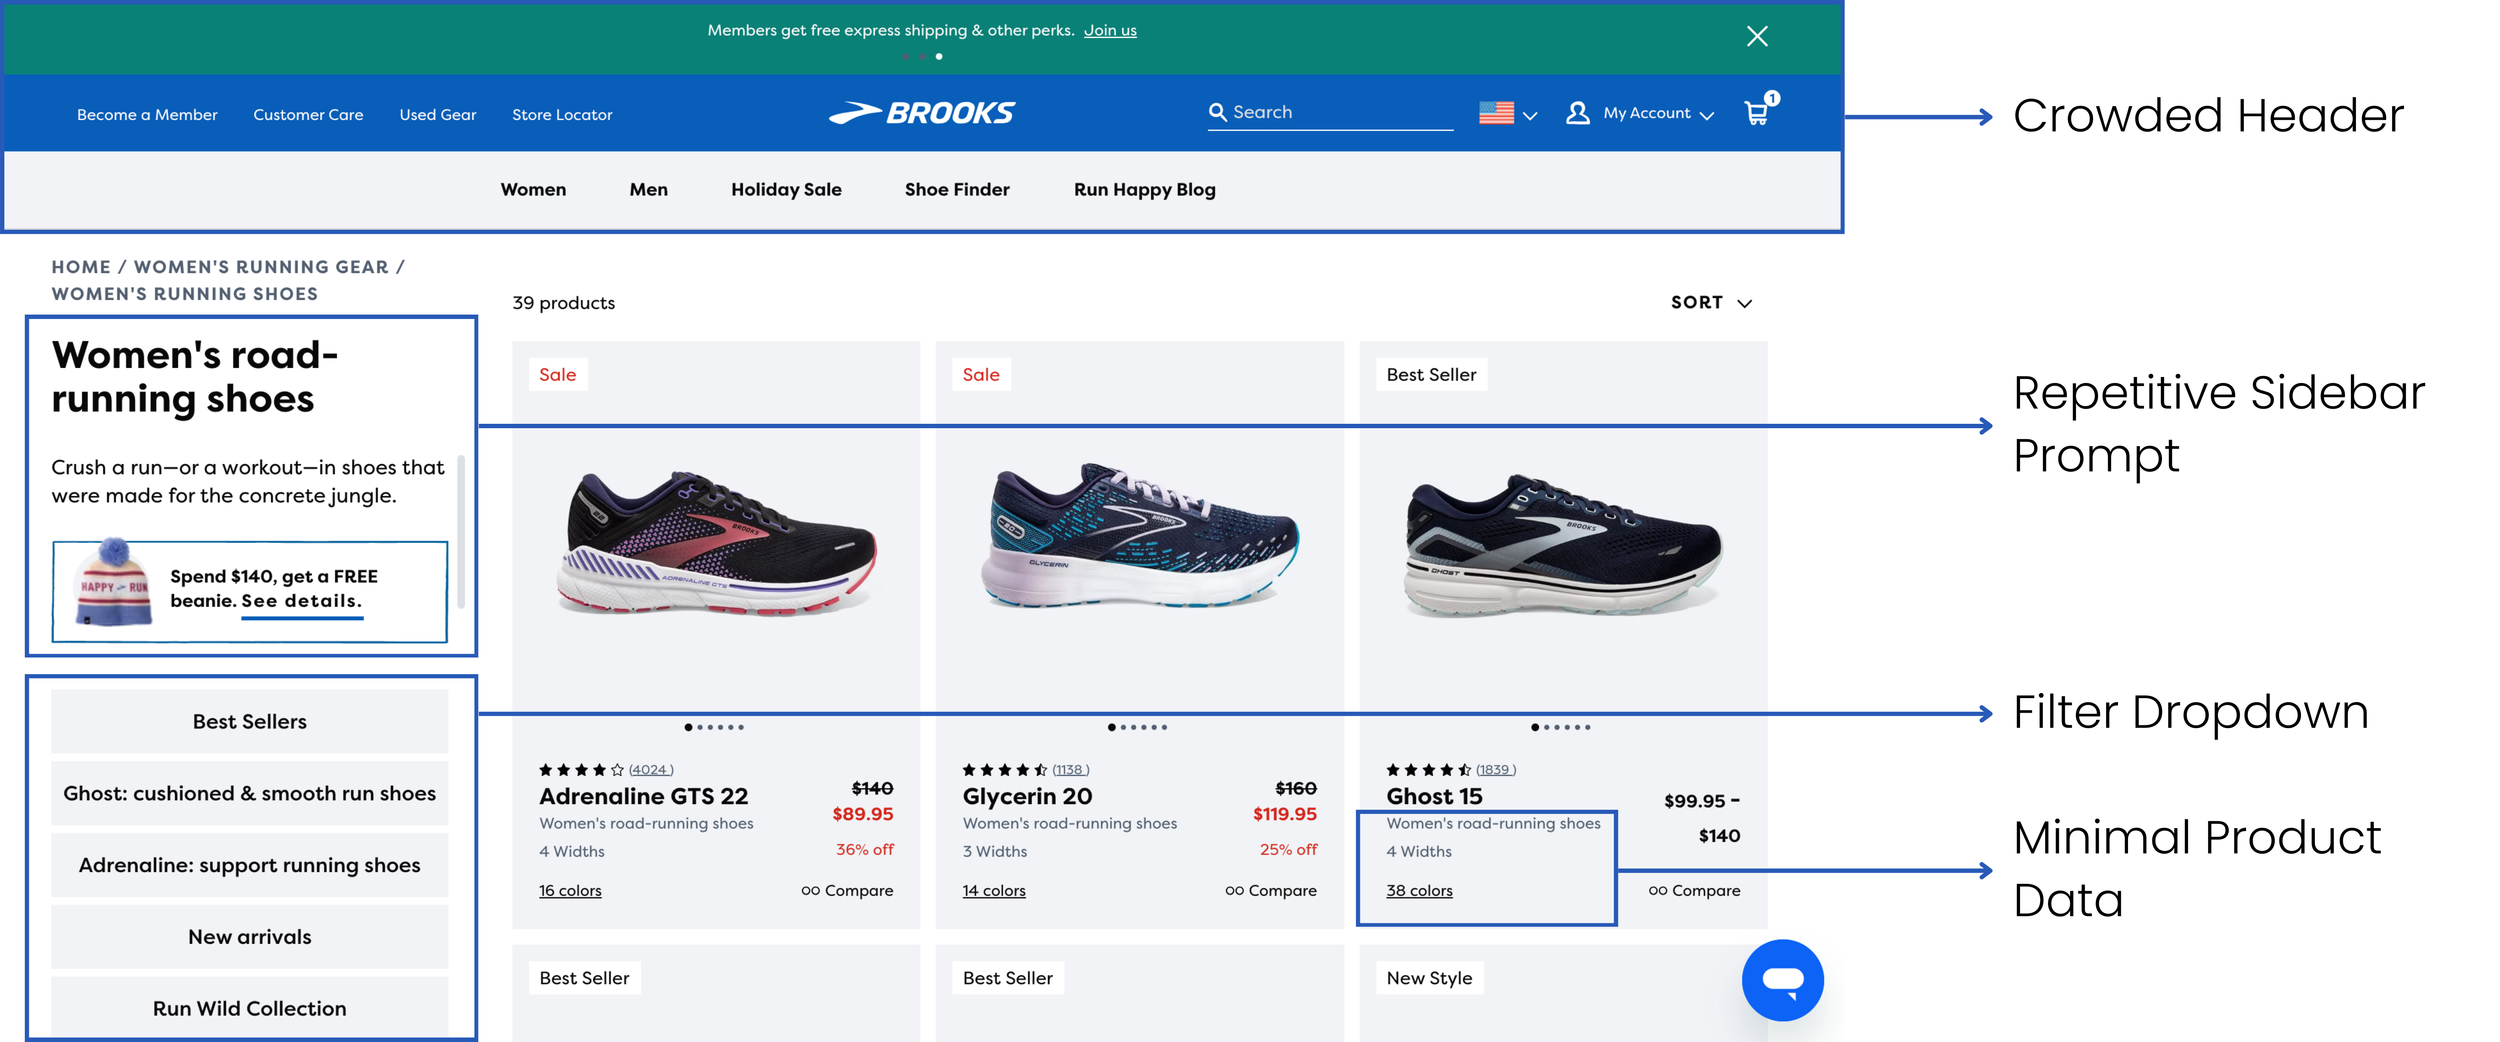Open the Women menu
2500x1042 pixels.
533,189
